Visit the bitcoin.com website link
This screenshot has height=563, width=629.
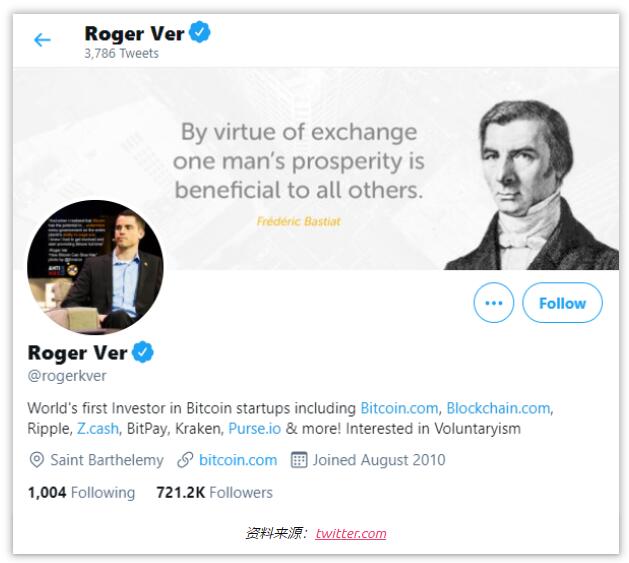pyautogui.click(x=238, y=460)
